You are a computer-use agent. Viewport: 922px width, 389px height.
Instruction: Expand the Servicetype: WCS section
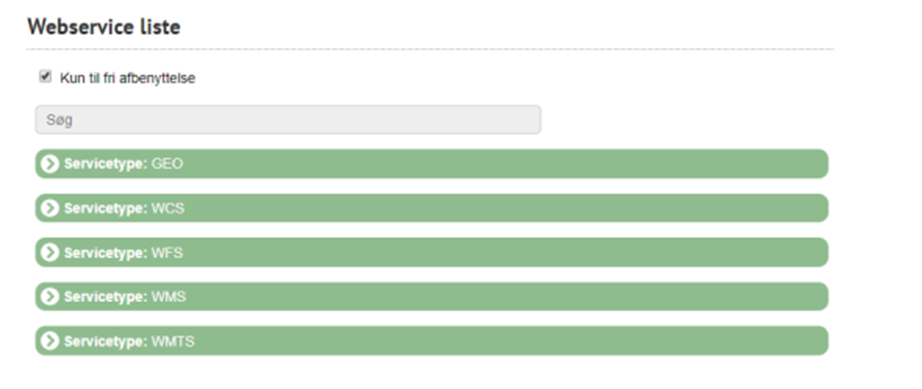coord(432,208)
